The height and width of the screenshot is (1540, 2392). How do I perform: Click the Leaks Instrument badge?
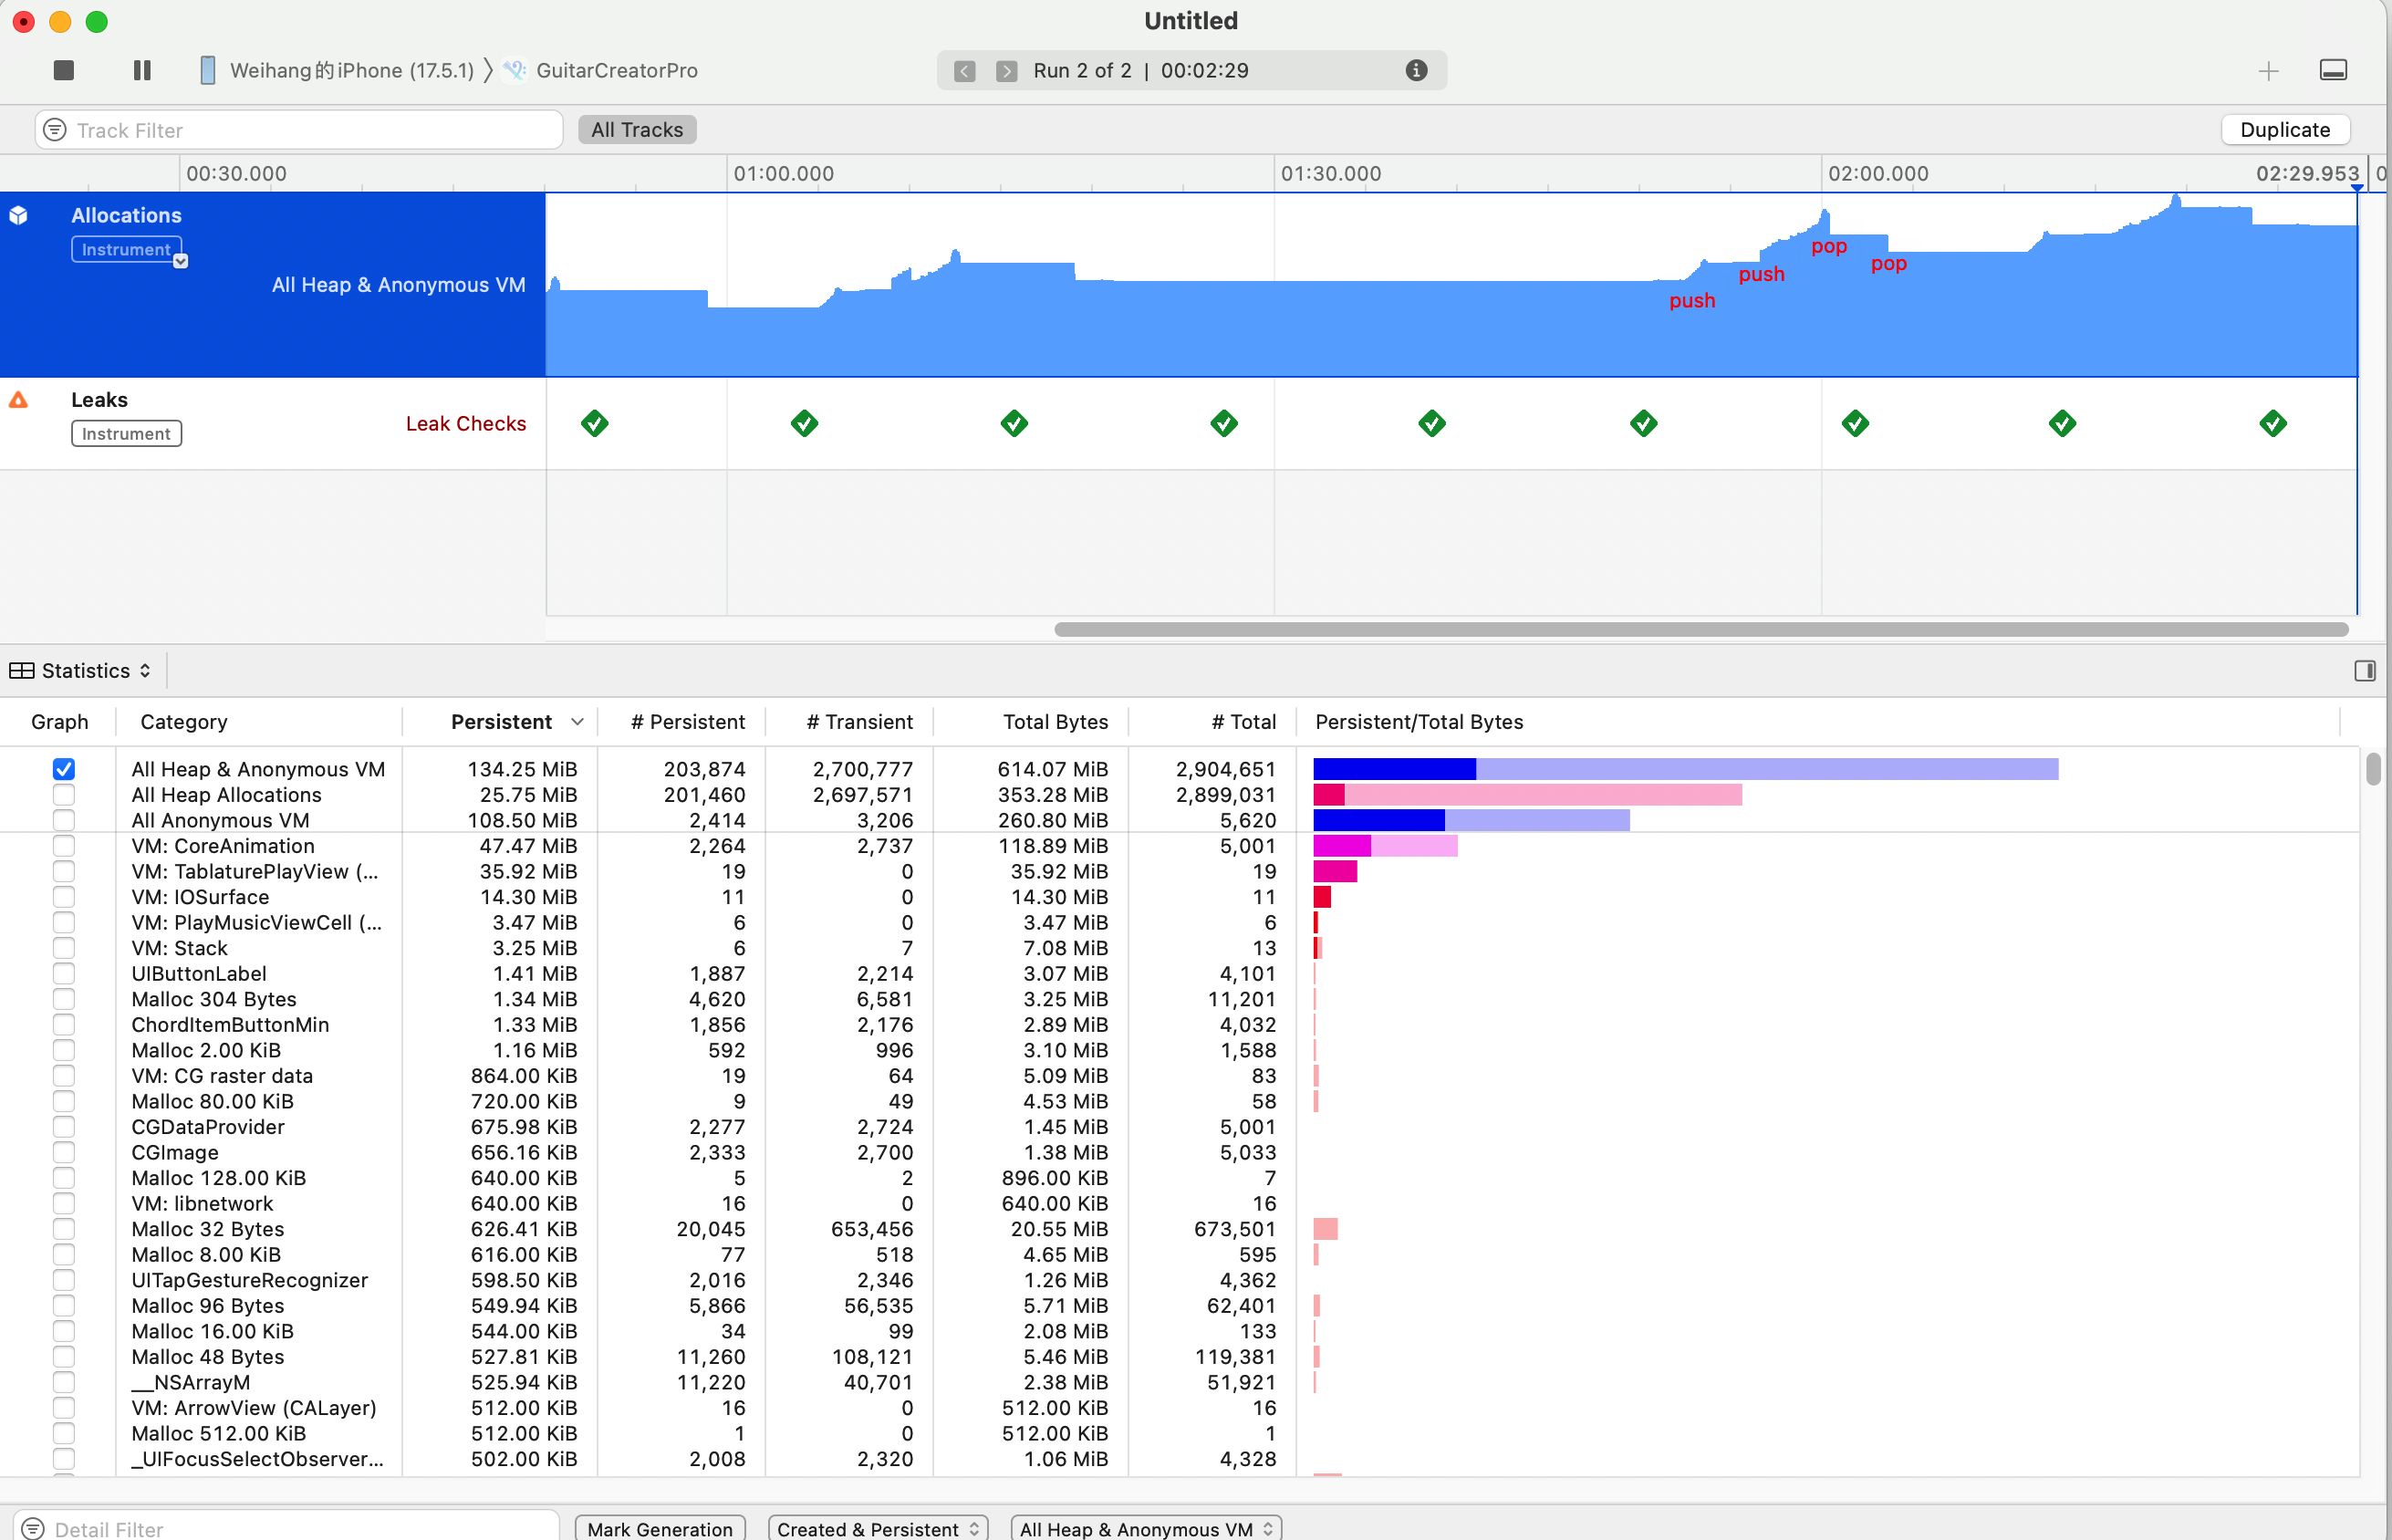pyautogui.click(x=126, y=434)
